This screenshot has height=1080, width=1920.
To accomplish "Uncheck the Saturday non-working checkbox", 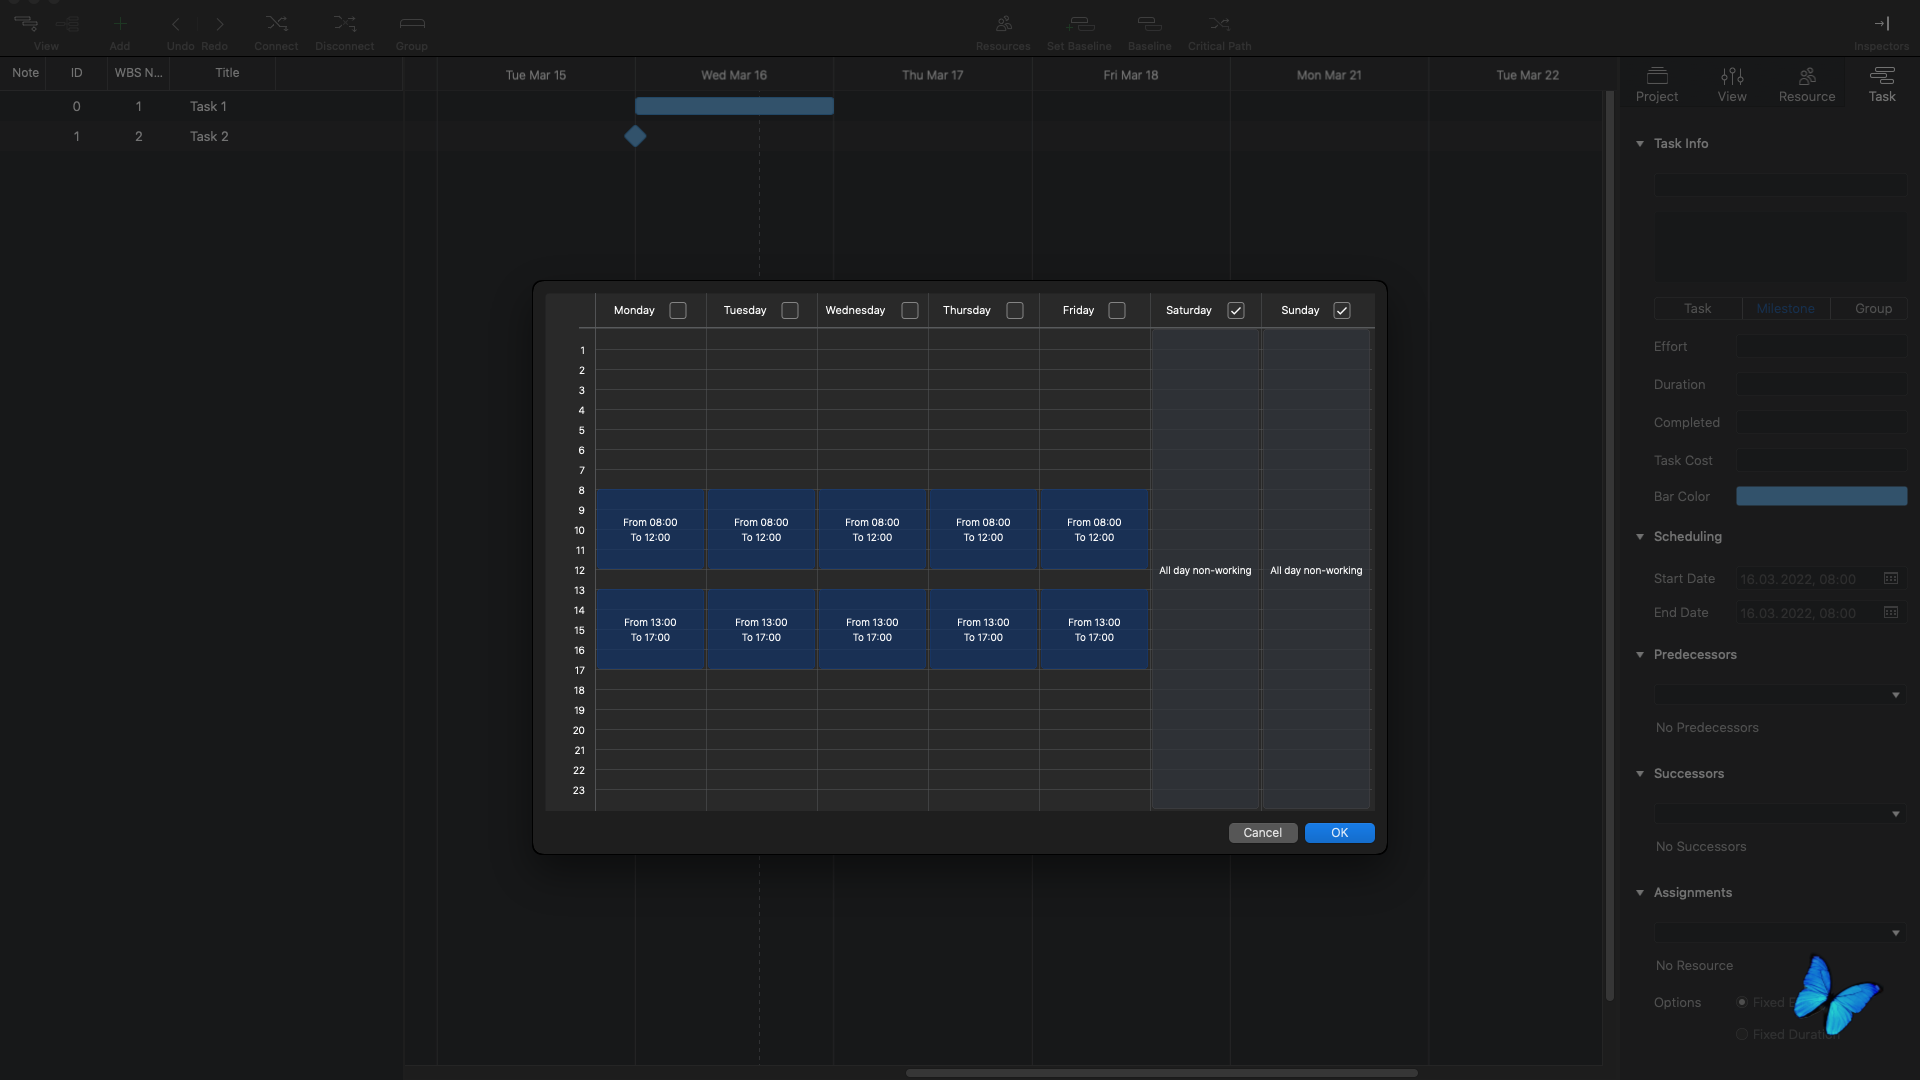I will pyautogui.click(x=1236, y=311).
